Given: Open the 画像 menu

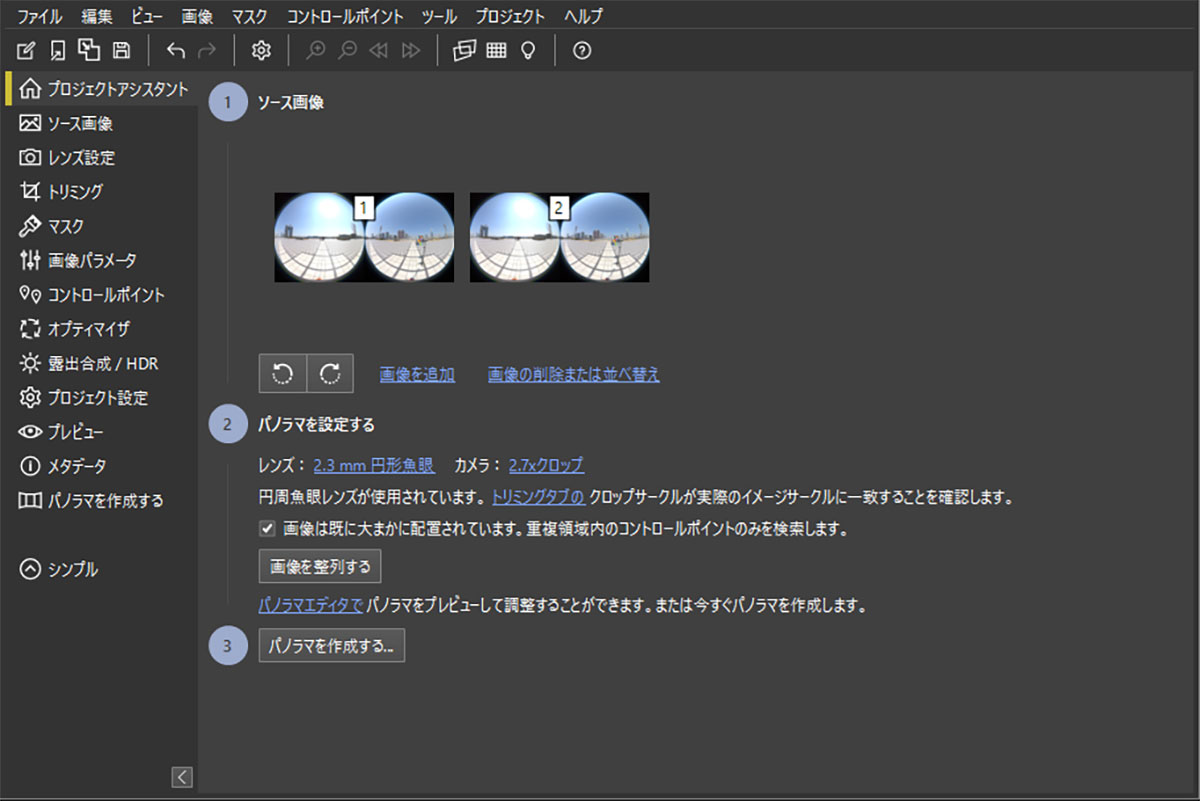Looking at the screenshot, I should (x=197, y=16).
